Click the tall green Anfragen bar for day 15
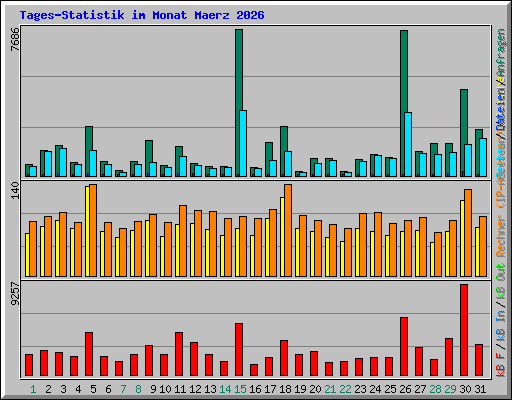This screenshot has width=512, height=400. pyautogui.click(x=239, y=103)
